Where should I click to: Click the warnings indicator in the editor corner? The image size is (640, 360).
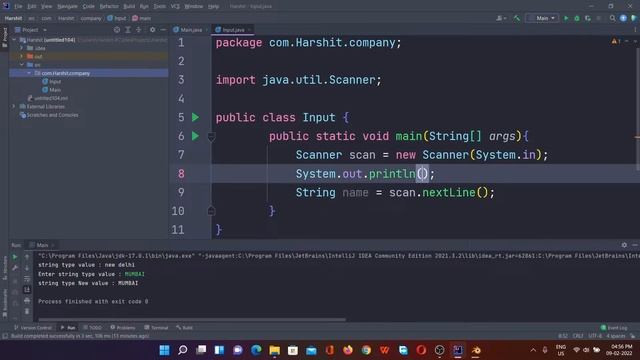[x=616, y=42]
